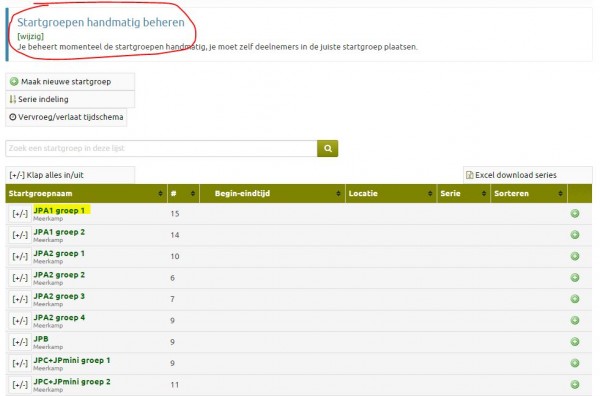Screen dimensions: 600x396
Task: Open the JPC+JPmini groep 1 link
Action: [x=72, y=360]
